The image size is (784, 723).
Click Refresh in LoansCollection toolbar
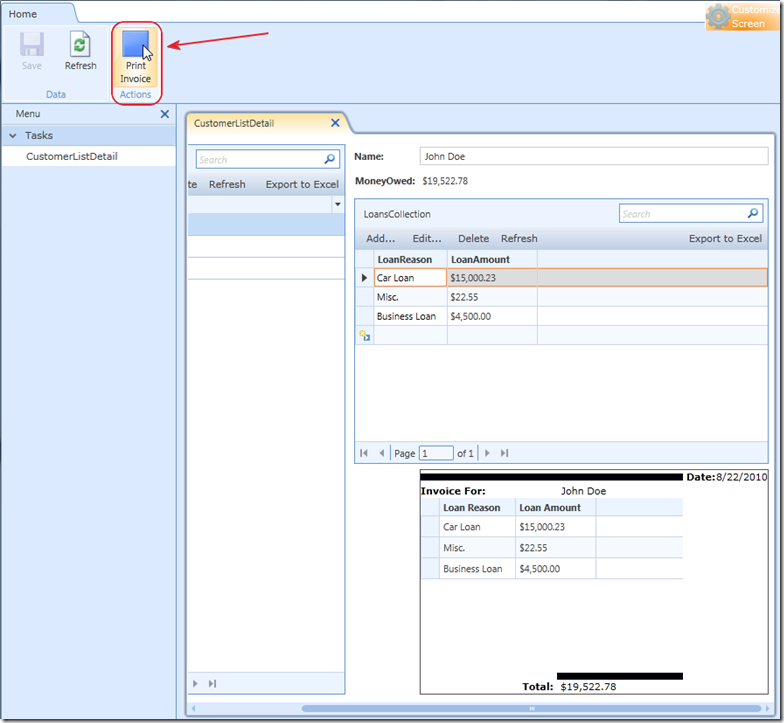tap(519, 238)
